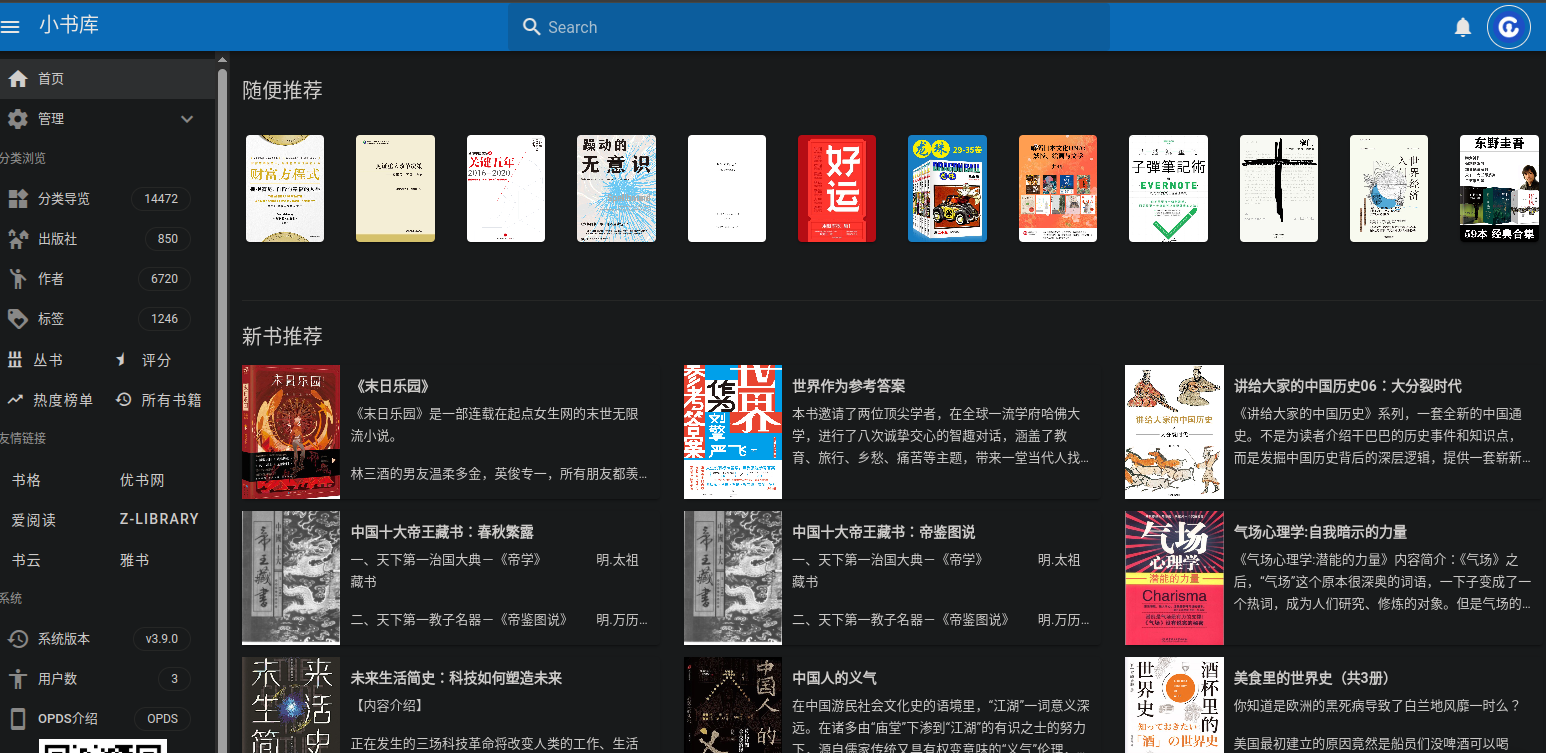
Task: Open 中国十大帝王藏书：春秋繁露 title
Action: point(442,532)
